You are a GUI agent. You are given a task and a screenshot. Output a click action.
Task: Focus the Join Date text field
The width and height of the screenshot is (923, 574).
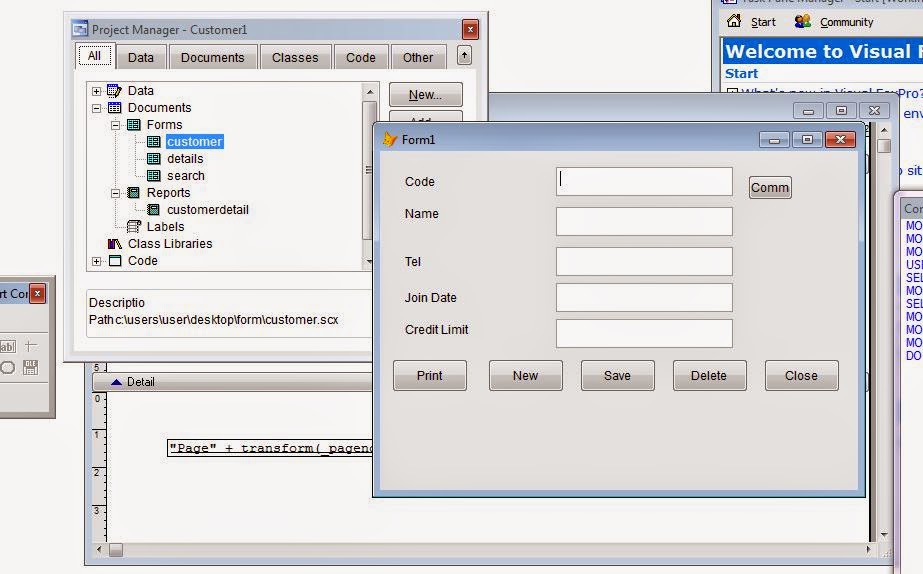644,298
